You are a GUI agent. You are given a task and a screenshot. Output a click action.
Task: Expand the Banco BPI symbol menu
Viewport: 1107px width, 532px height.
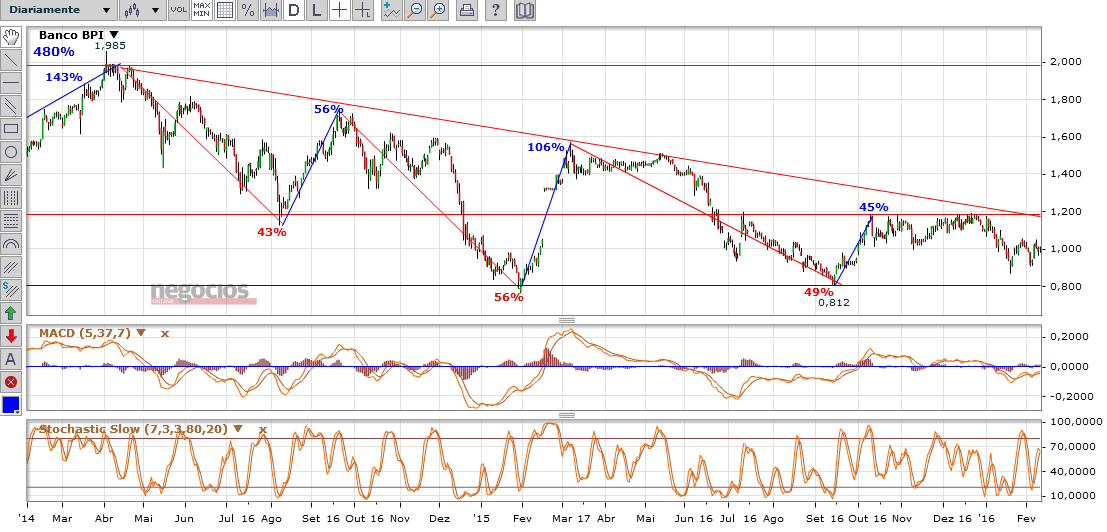coord(114,35)
